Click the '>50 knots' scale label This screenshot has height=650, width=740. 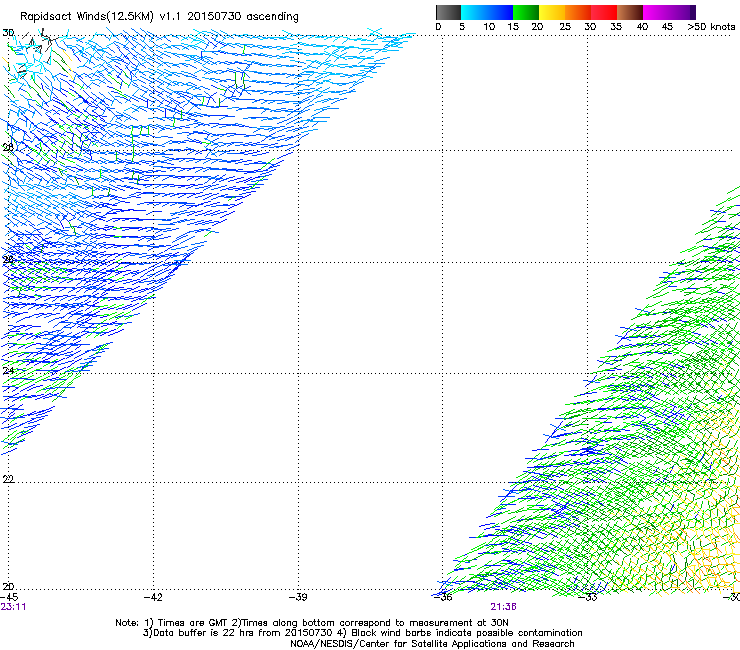711,27
